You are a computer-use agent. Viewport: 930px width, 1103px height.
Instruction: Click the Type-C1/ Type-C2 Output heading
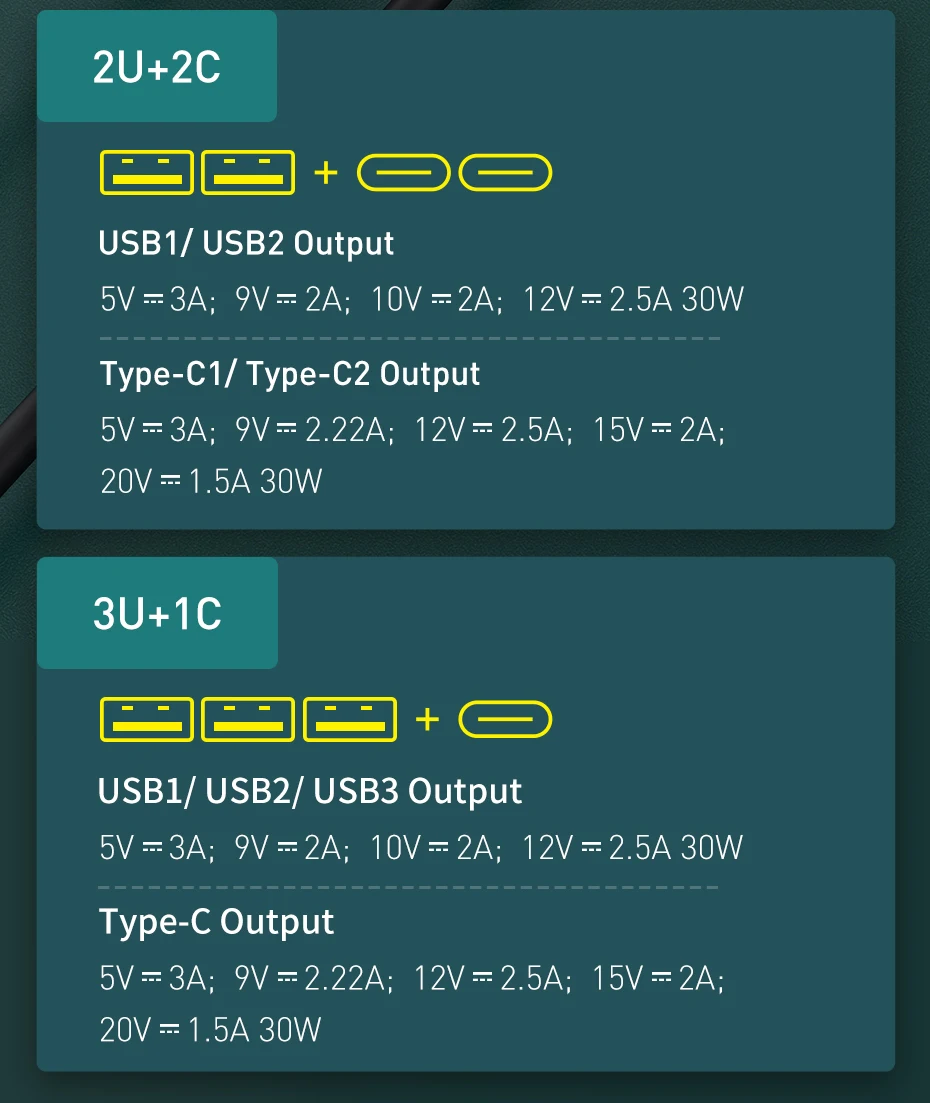pos(290,374)
